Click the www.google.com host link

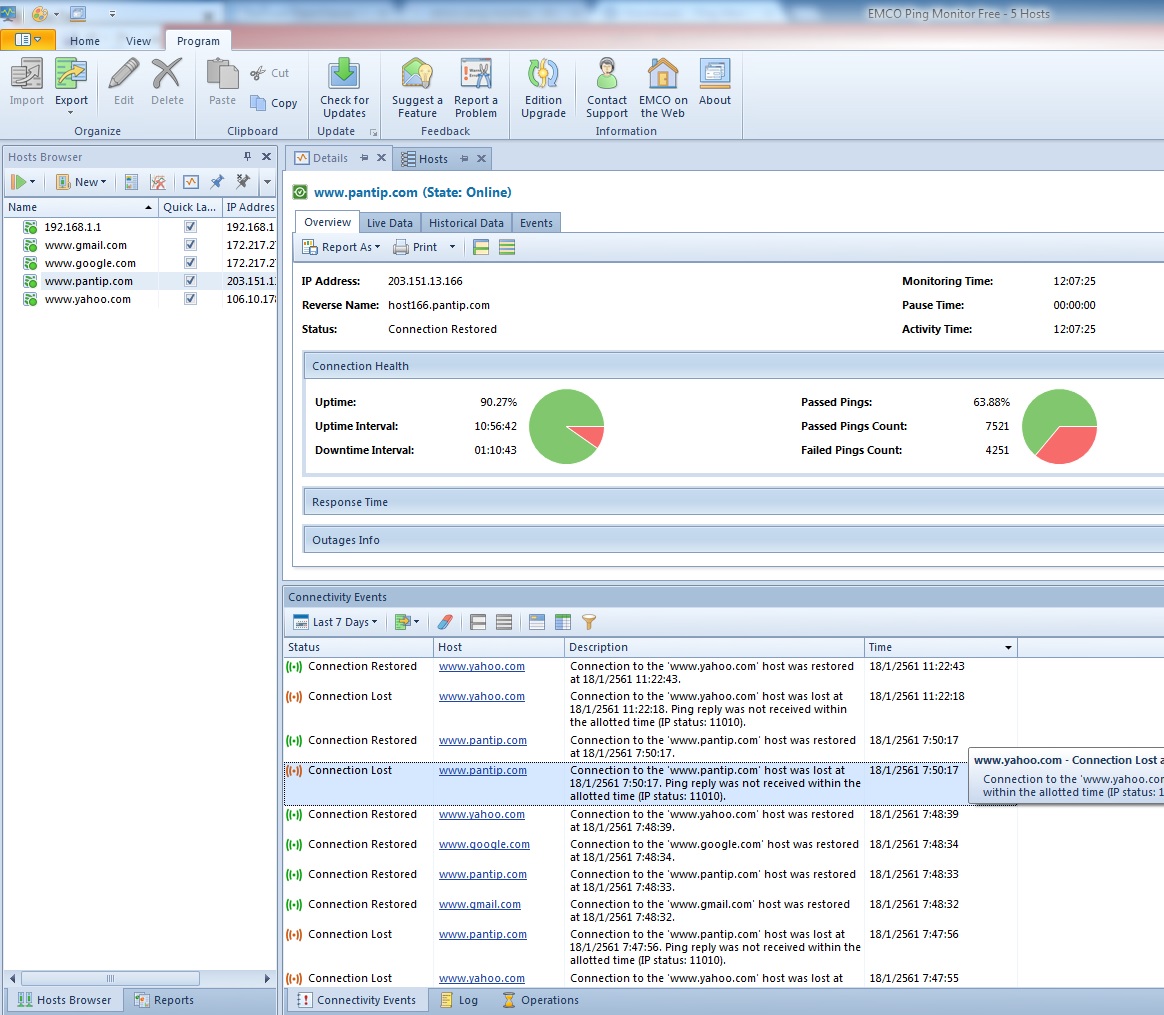[x=484, y=844]
